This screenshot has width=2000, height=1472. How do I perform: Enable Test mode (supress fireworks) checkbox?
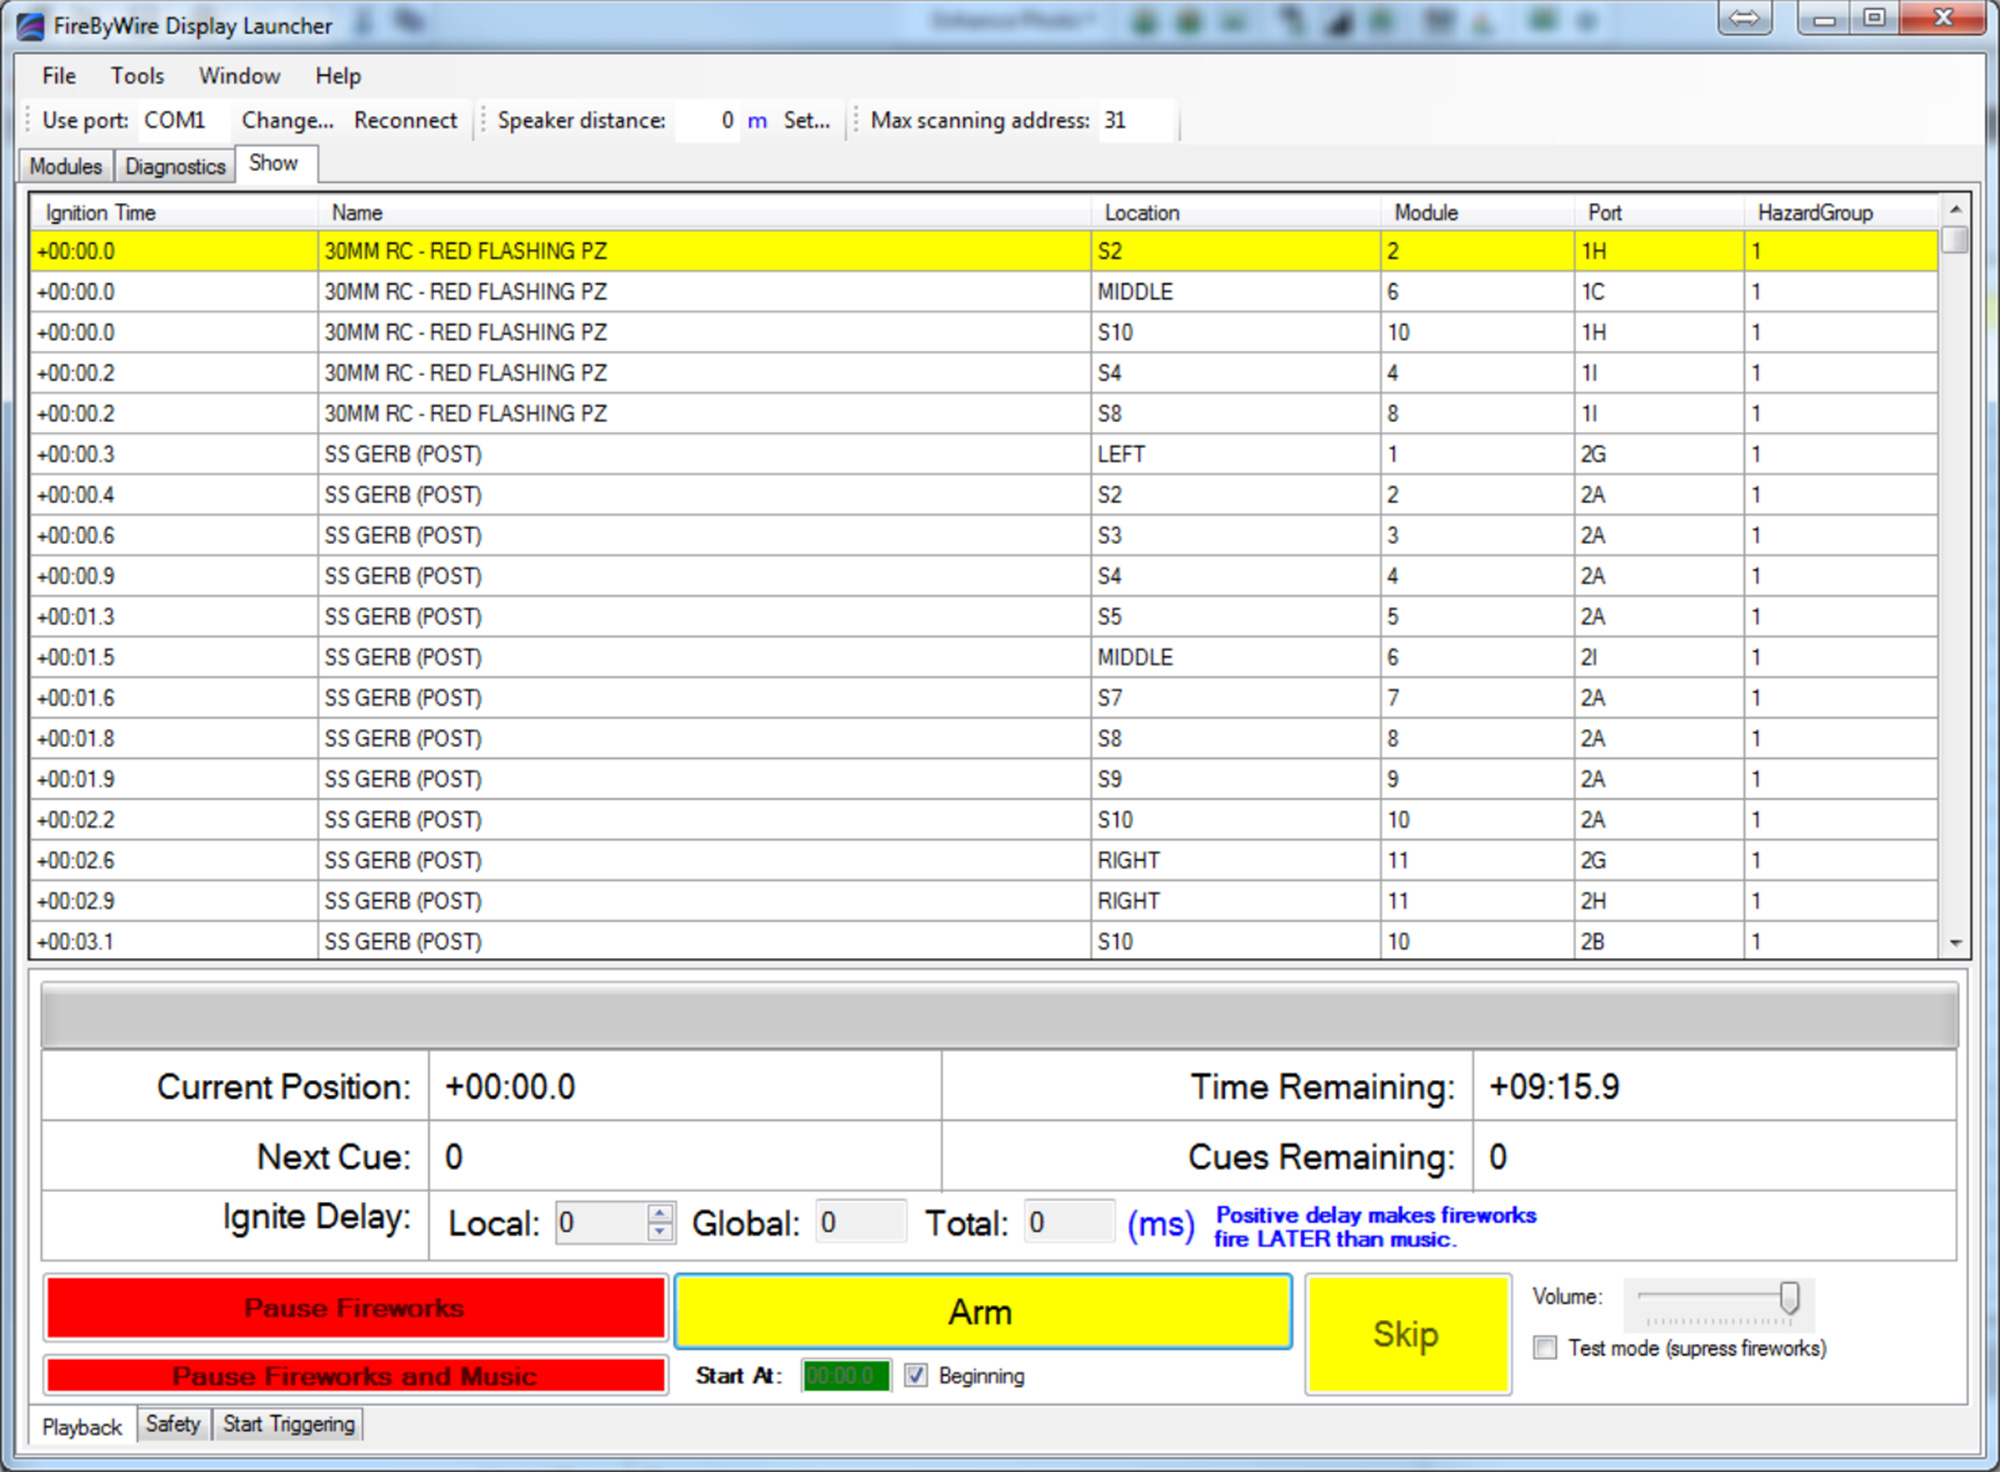click(x=1545, y=1348)
